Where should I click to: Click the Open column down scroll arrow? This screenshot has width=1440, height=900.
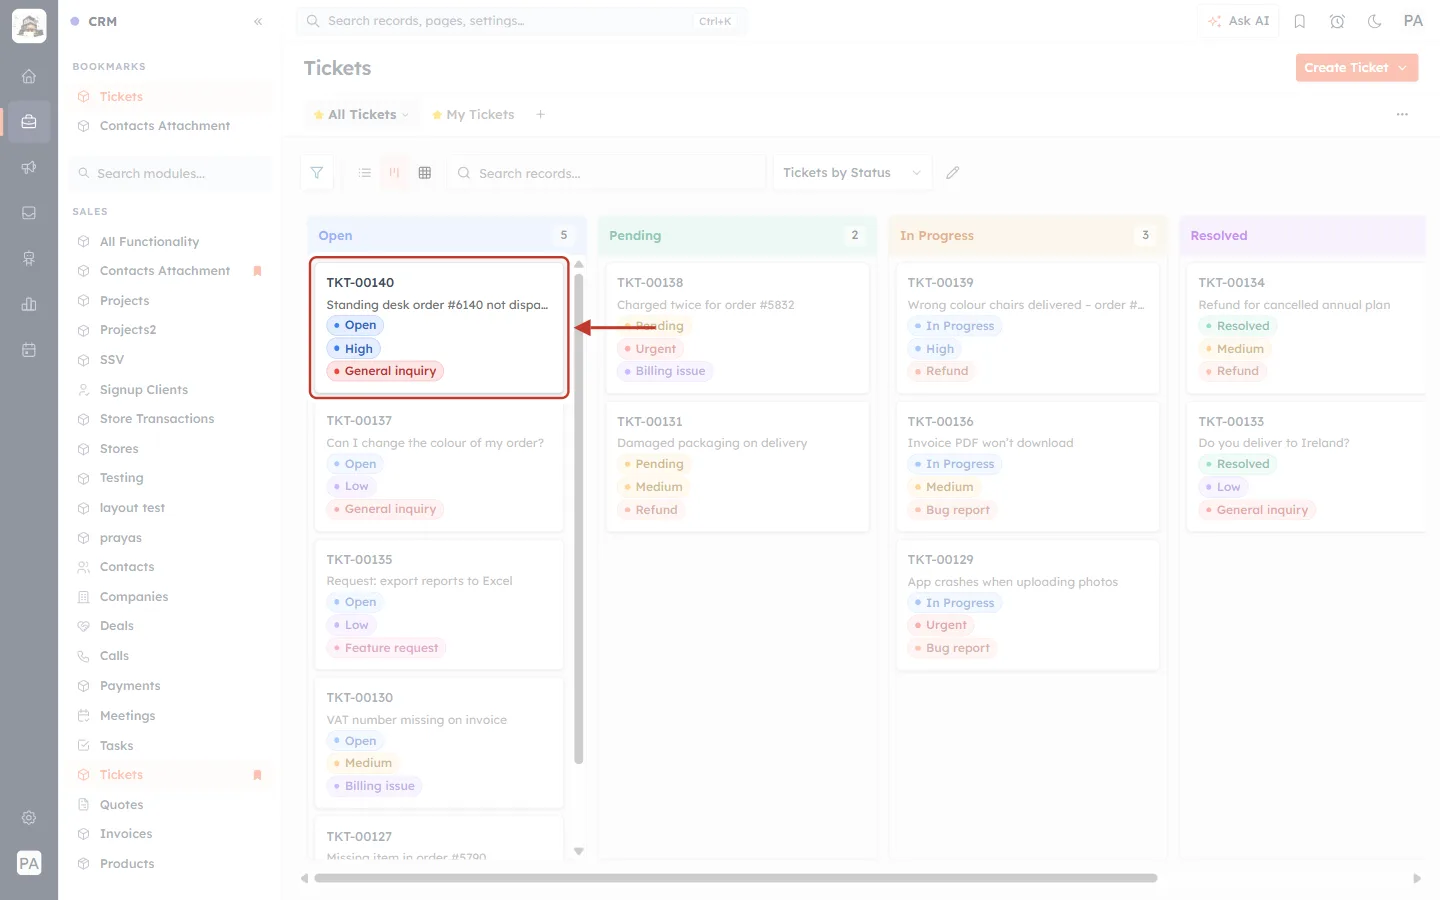pyautogui.click(x=579, y=851)
